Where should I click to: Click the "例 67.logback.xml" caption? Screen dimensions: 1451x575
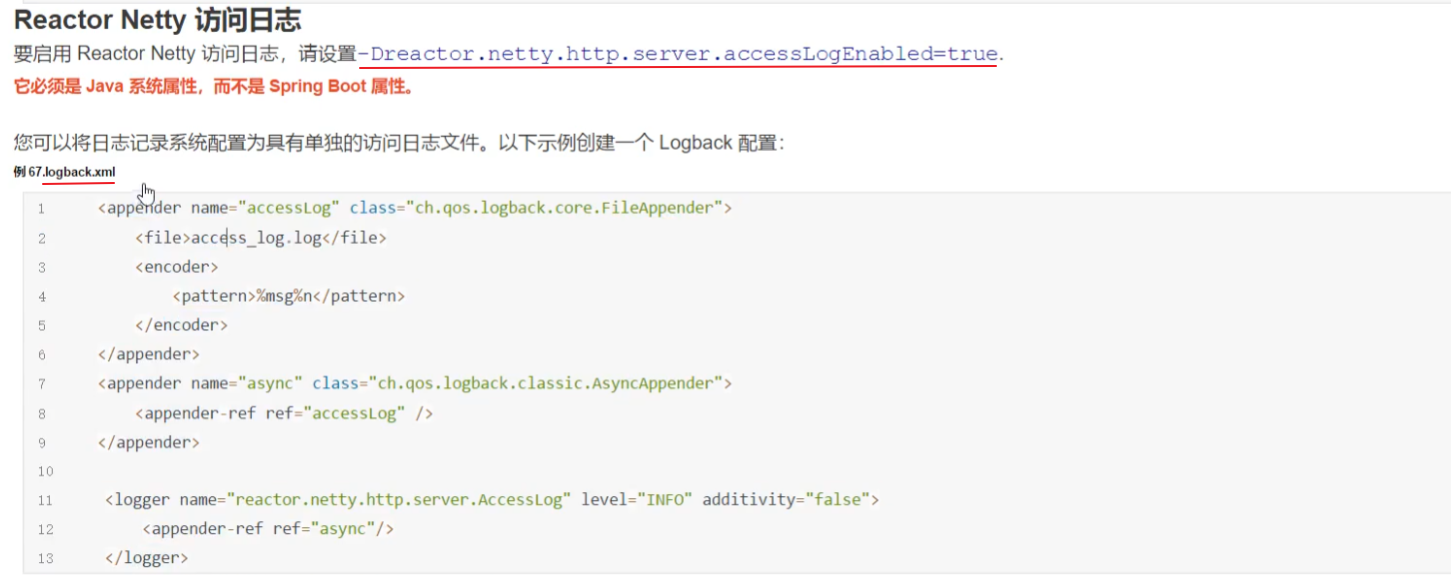[64, 172]
